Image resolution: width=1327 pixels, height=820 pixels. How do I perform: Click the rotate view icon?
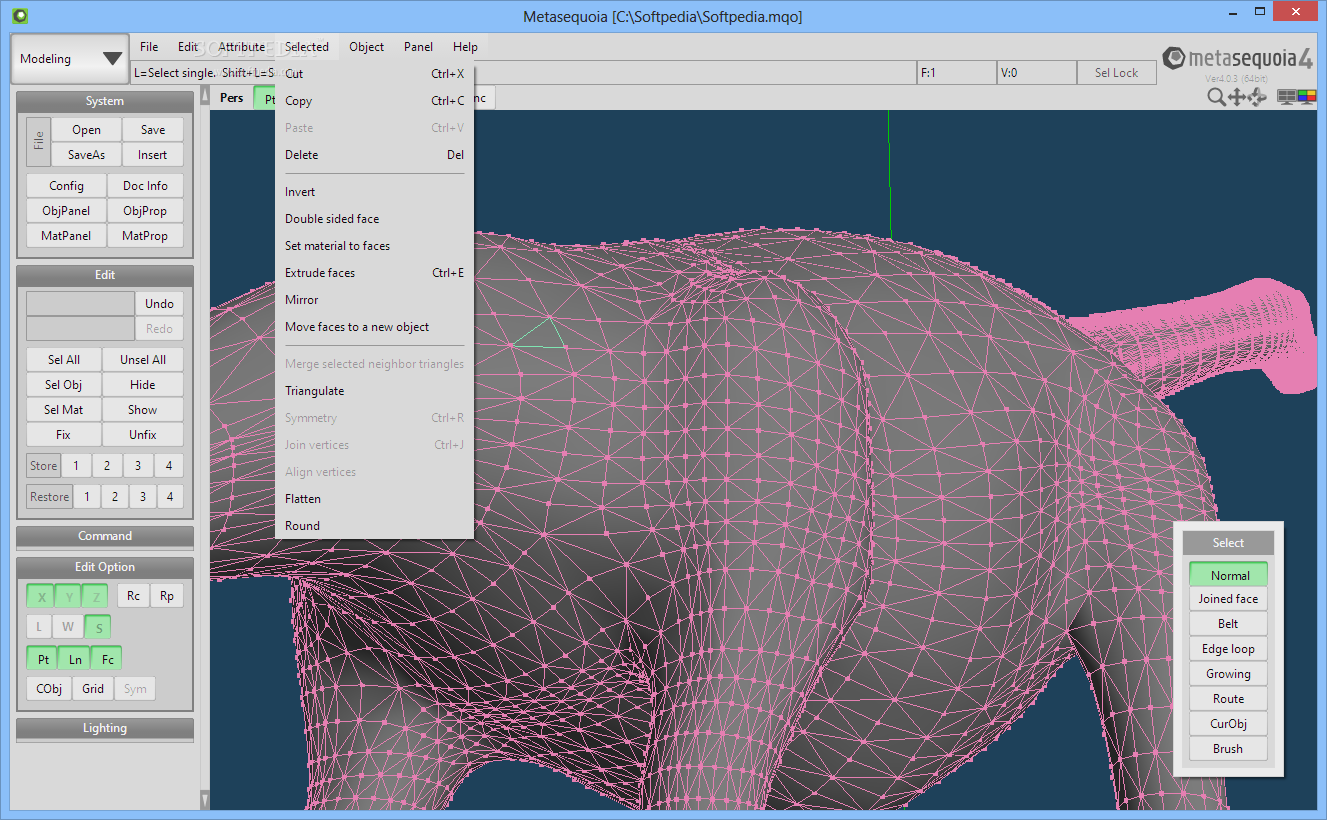(1257, 97)
